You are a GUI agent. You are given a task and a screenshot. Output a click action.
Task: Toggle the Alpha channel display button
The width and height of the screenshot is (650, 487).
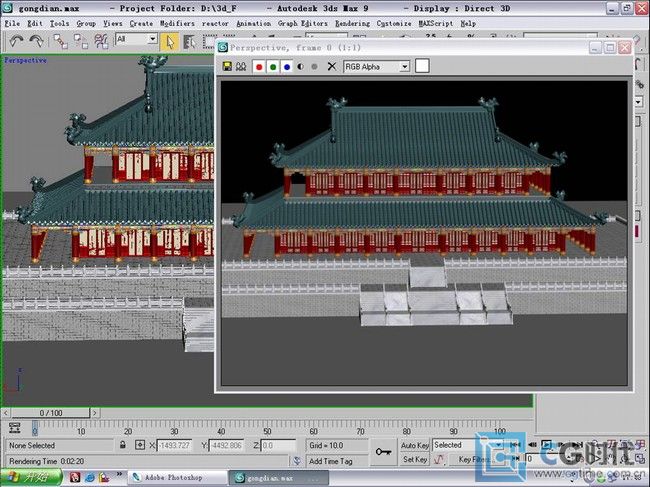pos(301,66)
